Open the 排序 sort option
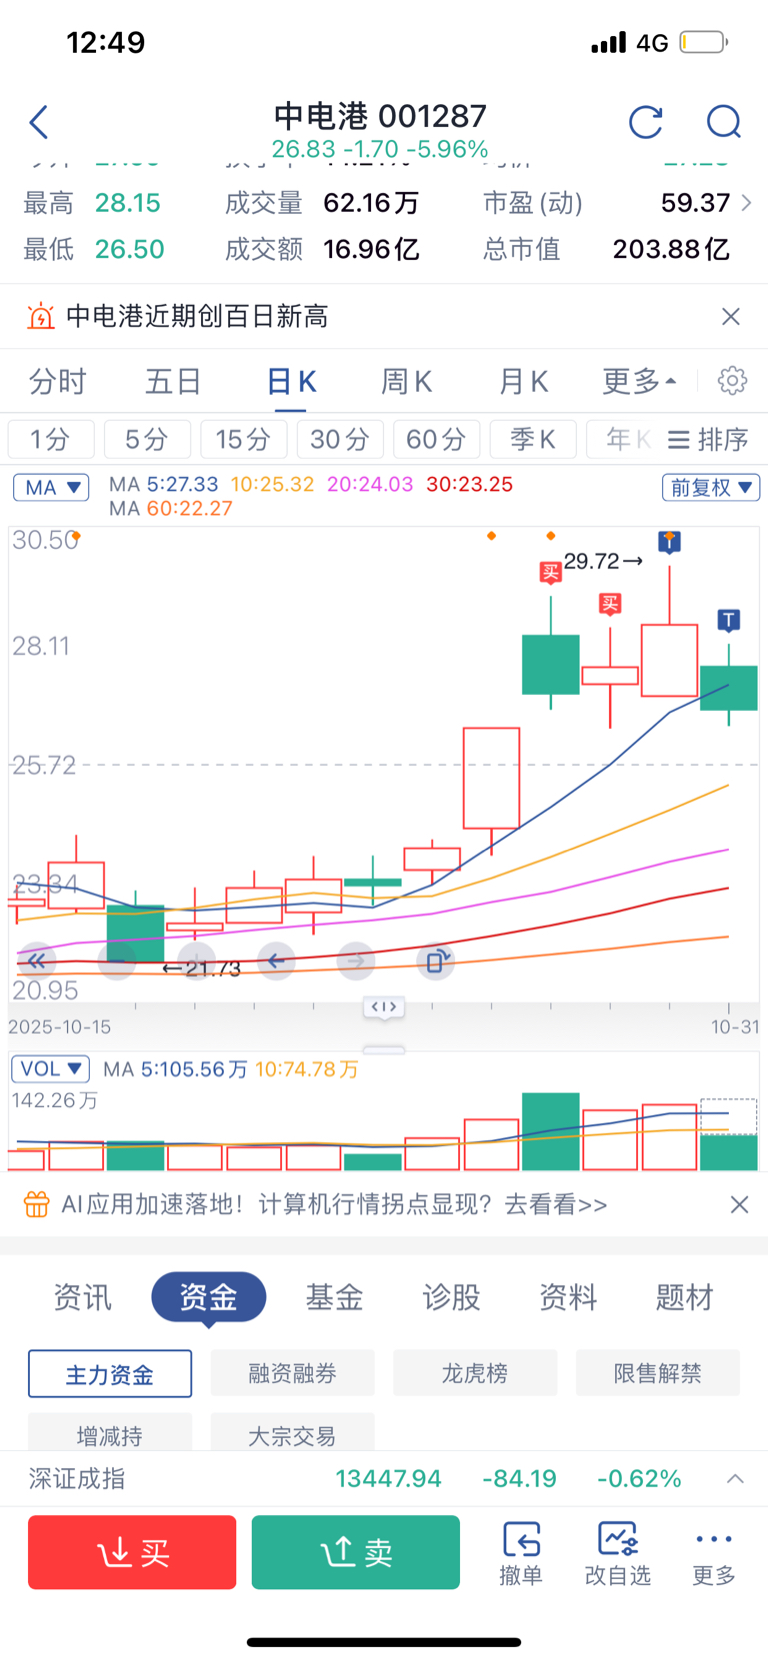The height and width of the screenshot is (1663, 768). [708, 439]
